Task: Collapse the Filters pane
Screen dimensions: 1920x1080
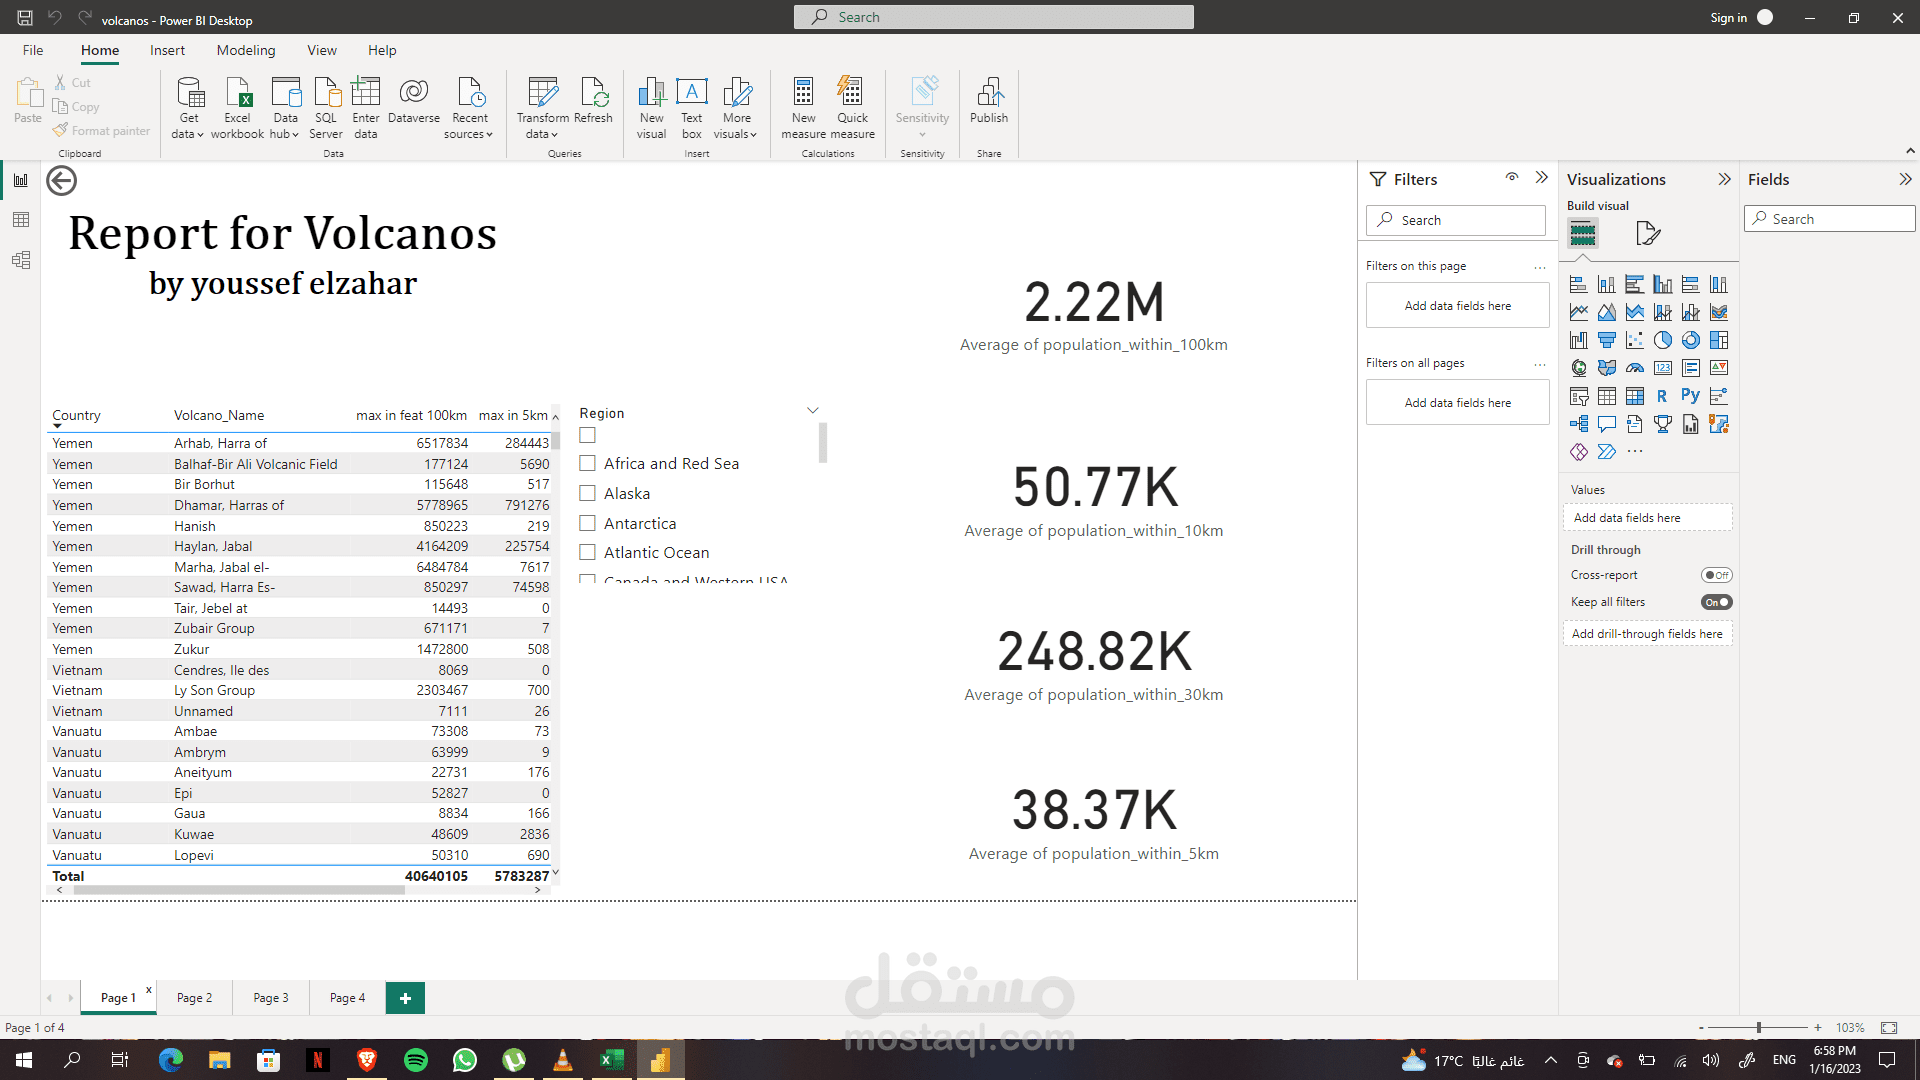Action: click(1542, 178)
